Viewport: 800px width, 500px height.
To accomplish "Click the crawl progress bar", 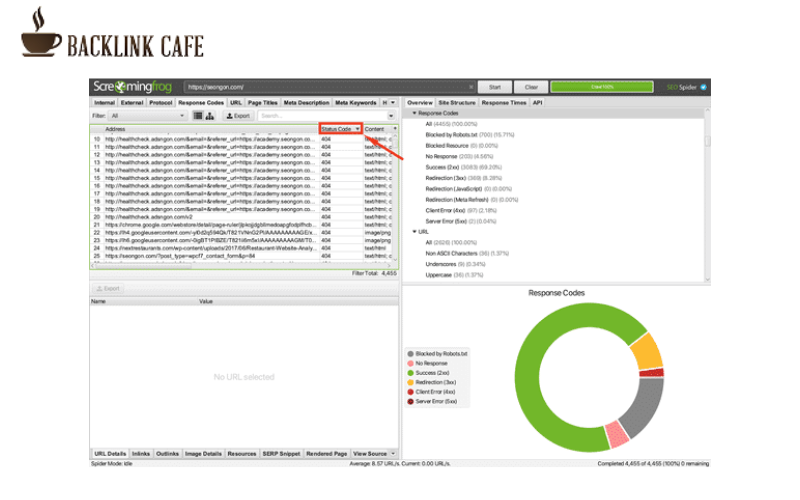I will pyautogui.click(x=602, y=87).
